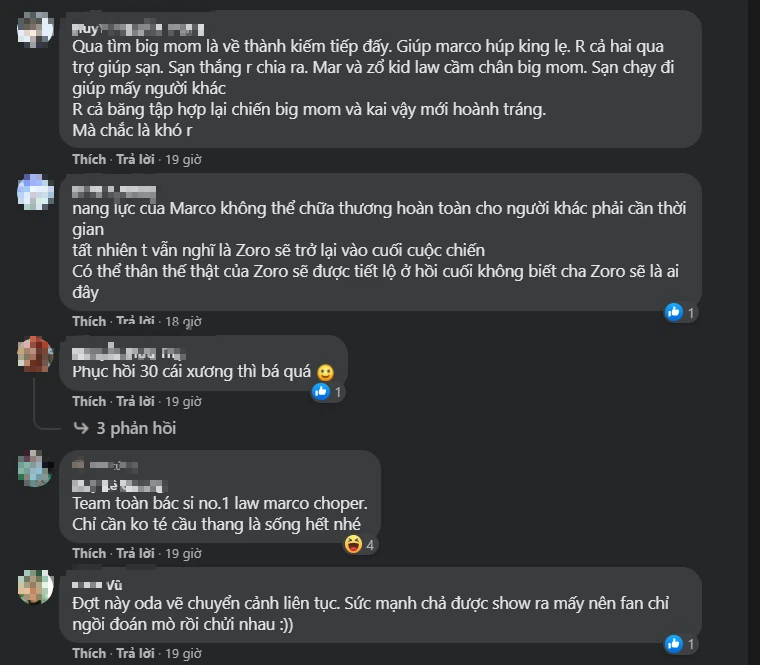
Task: Open avatar of '30 cái xương' commenter
Action: [x=35, y=354]
